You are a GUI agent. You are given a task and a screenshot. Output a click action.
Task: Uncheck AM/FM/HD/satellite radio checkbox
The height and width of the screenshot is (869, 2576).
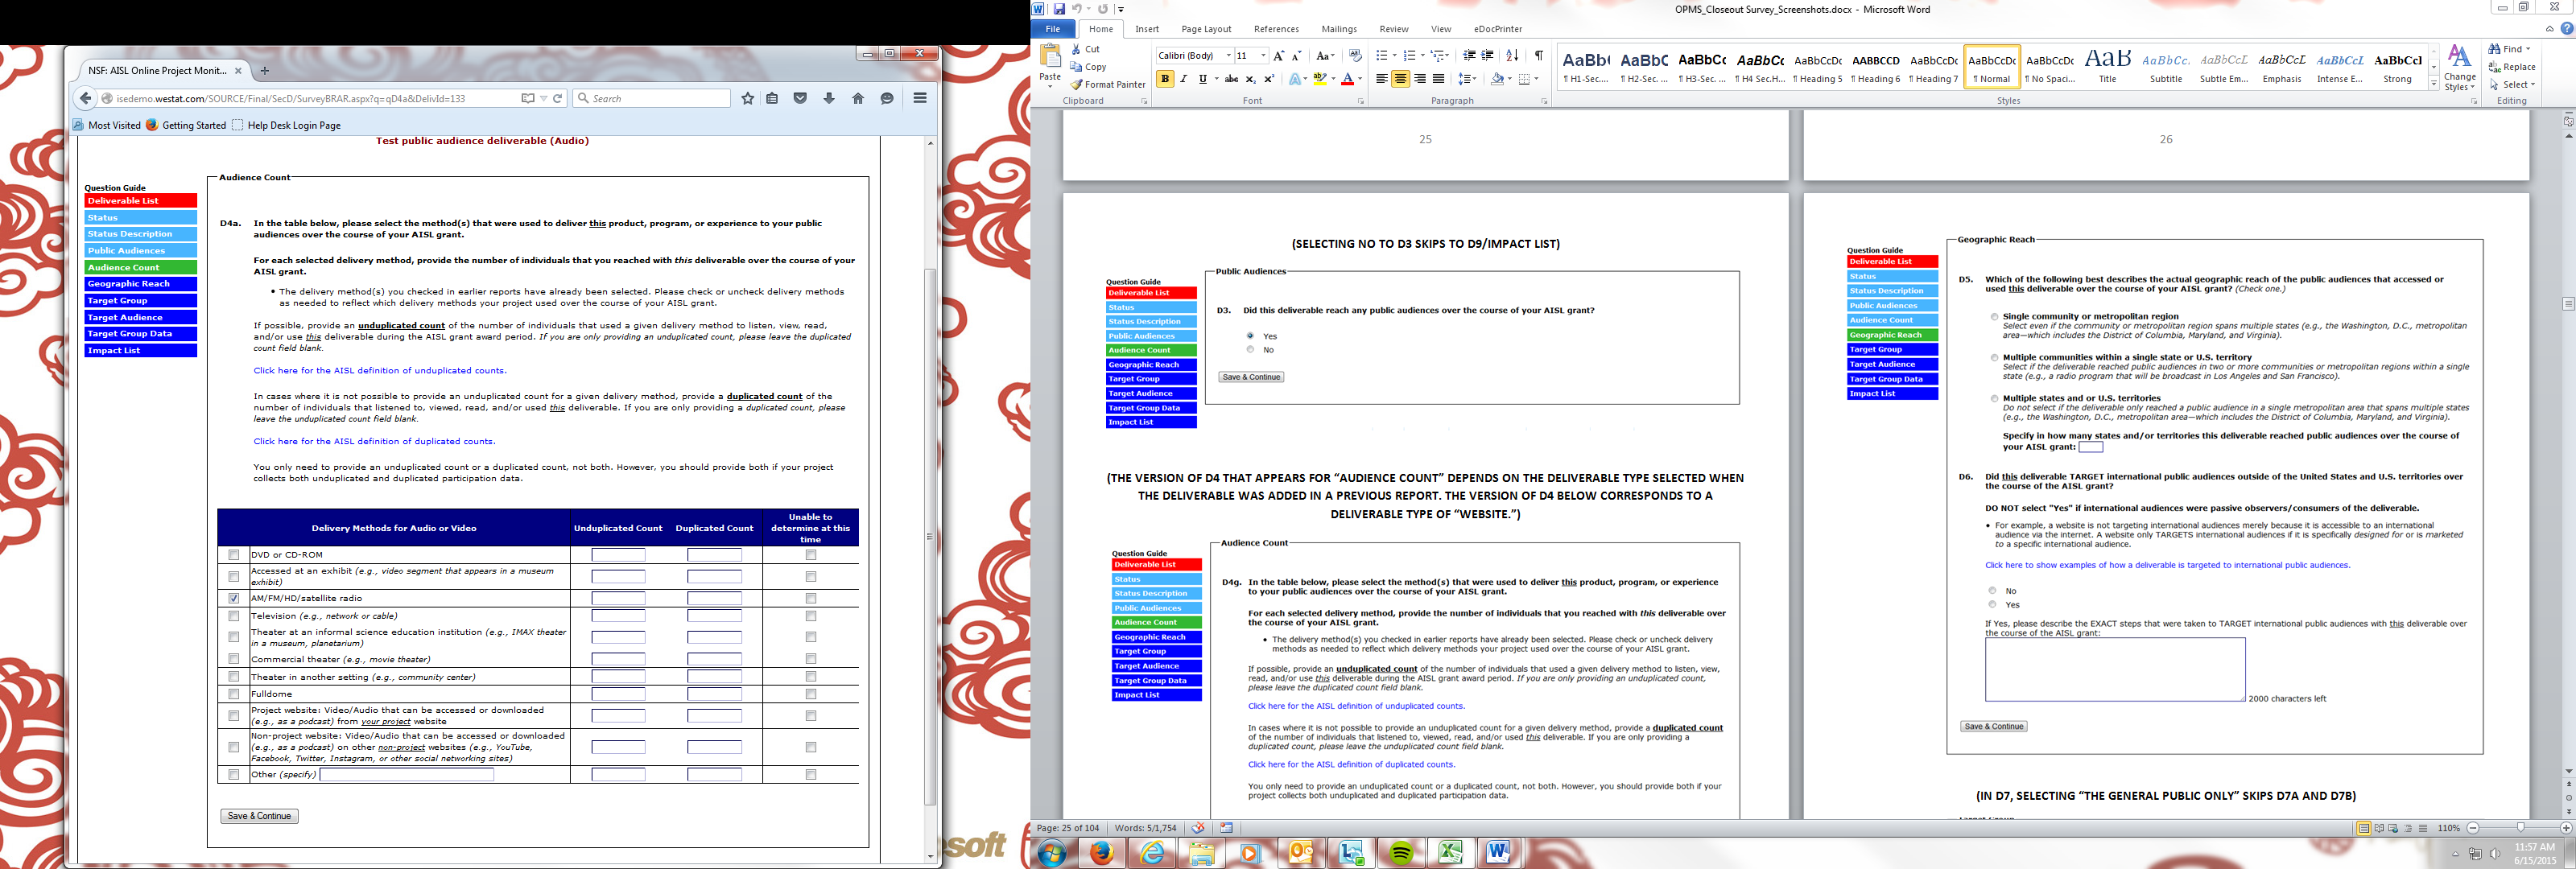coord(234,598)
